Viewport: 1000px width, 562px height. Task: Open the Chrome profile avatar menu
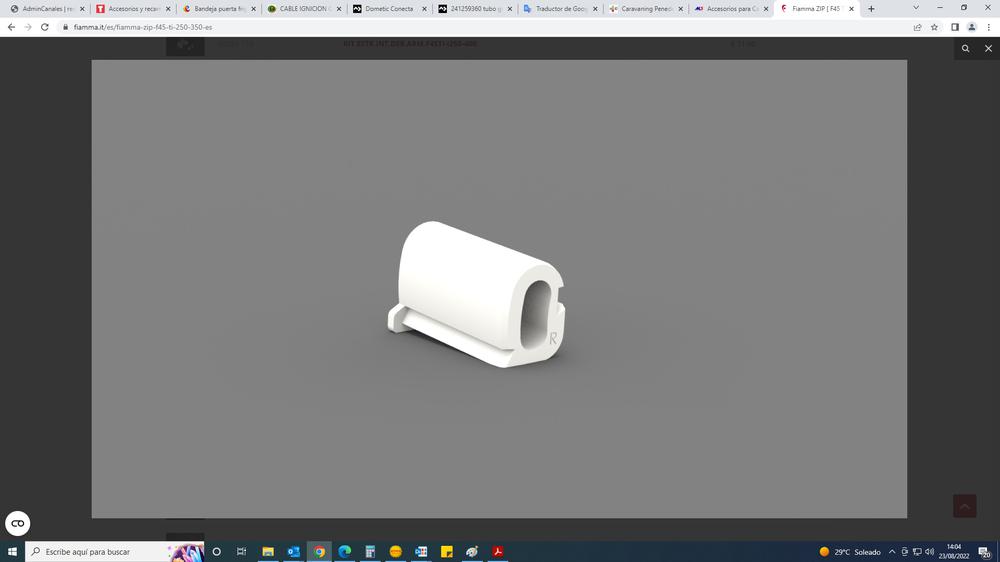coord(971,27)
